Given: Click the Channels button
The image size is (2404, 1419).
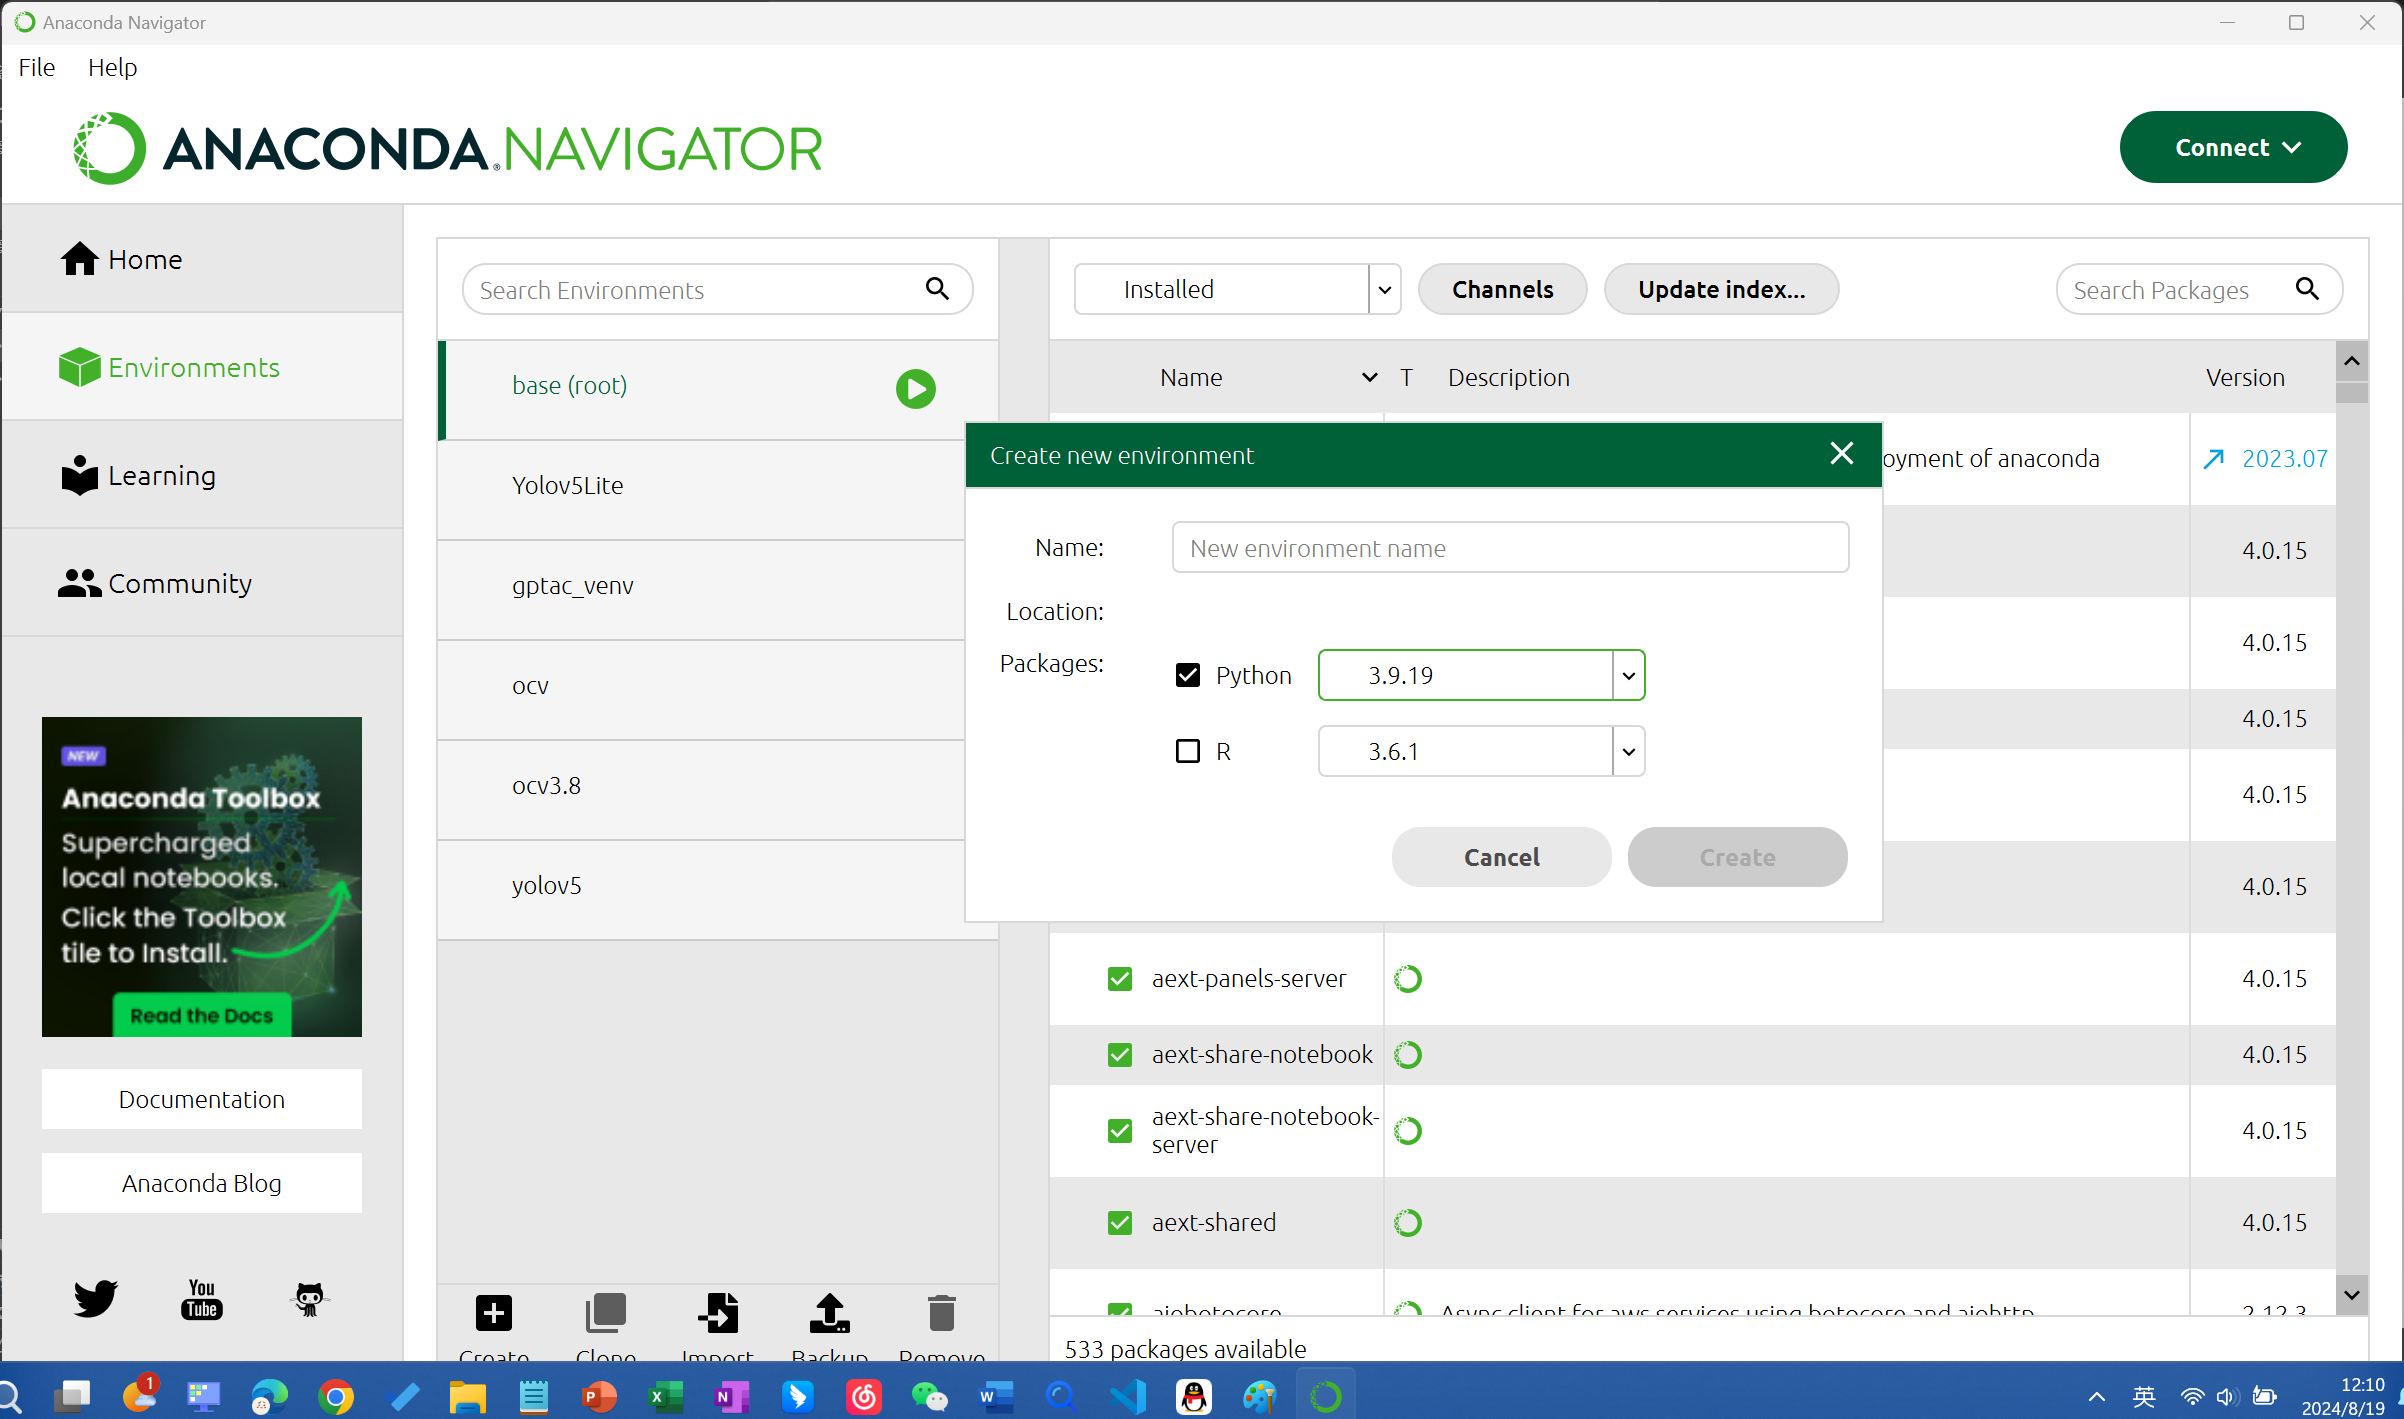Looking at the screenshot, I should tap(1503, 289).
